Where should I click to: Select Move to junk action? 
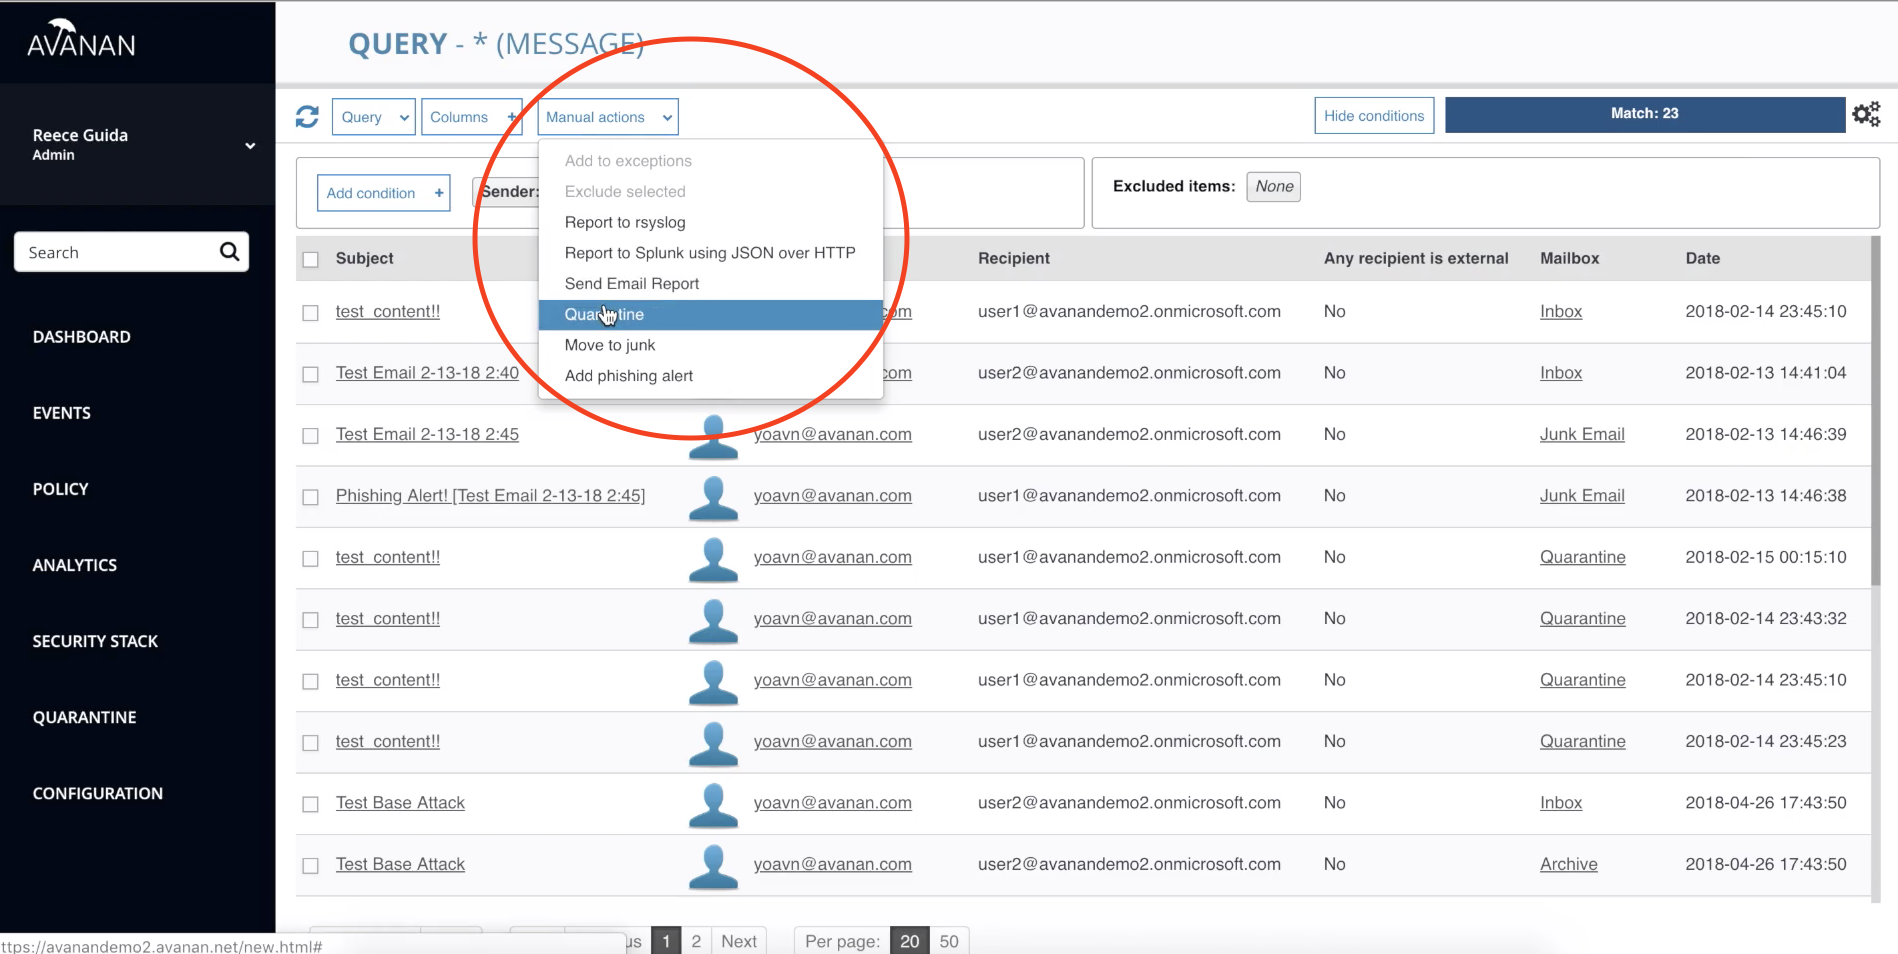[710, 345]
